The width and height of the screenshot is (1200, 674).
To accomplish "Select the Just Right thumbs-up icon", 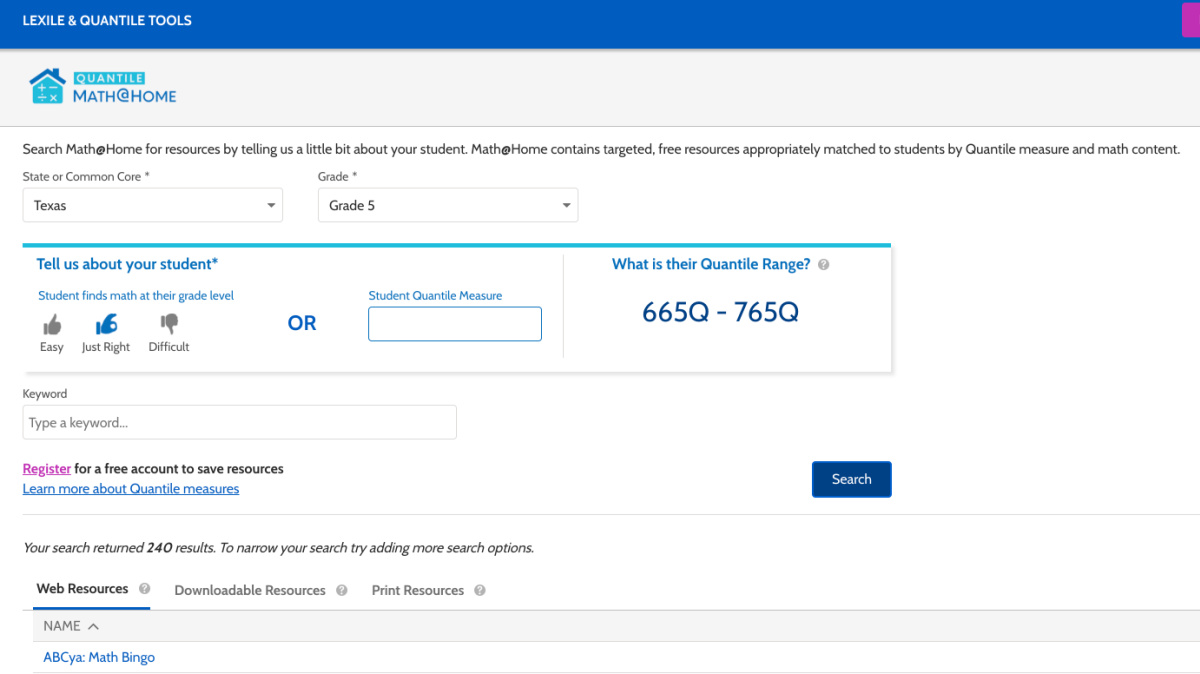I will tap(106, 324).
